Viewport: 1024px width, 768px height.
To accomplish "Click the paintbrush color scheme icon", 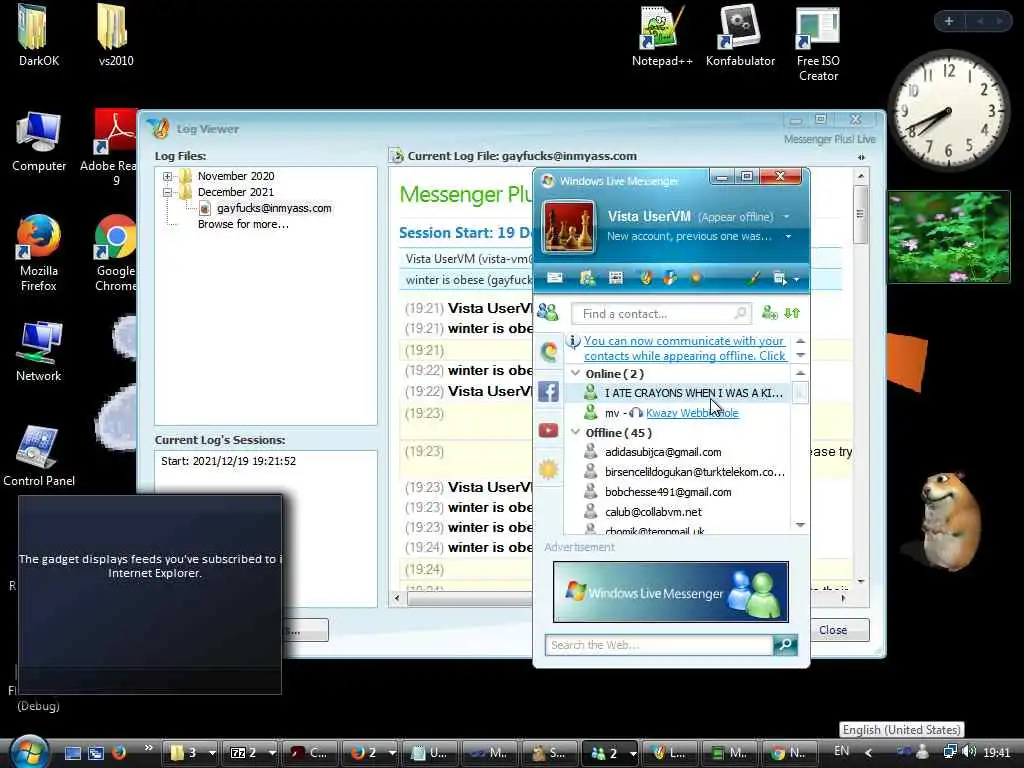I will point(754,278).
